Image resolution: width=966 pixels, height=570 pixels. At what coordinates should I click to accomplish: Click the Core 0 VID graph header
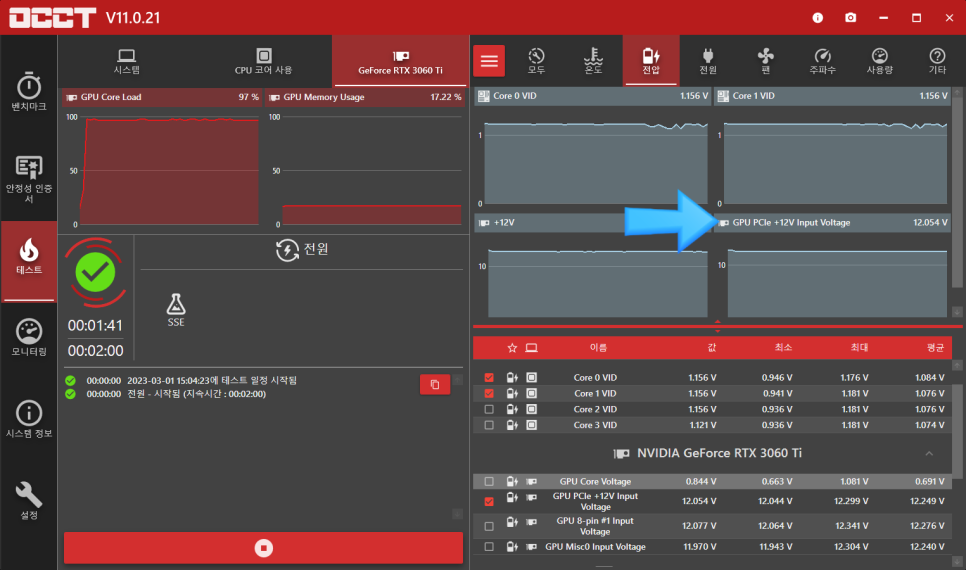pos(593,96)
